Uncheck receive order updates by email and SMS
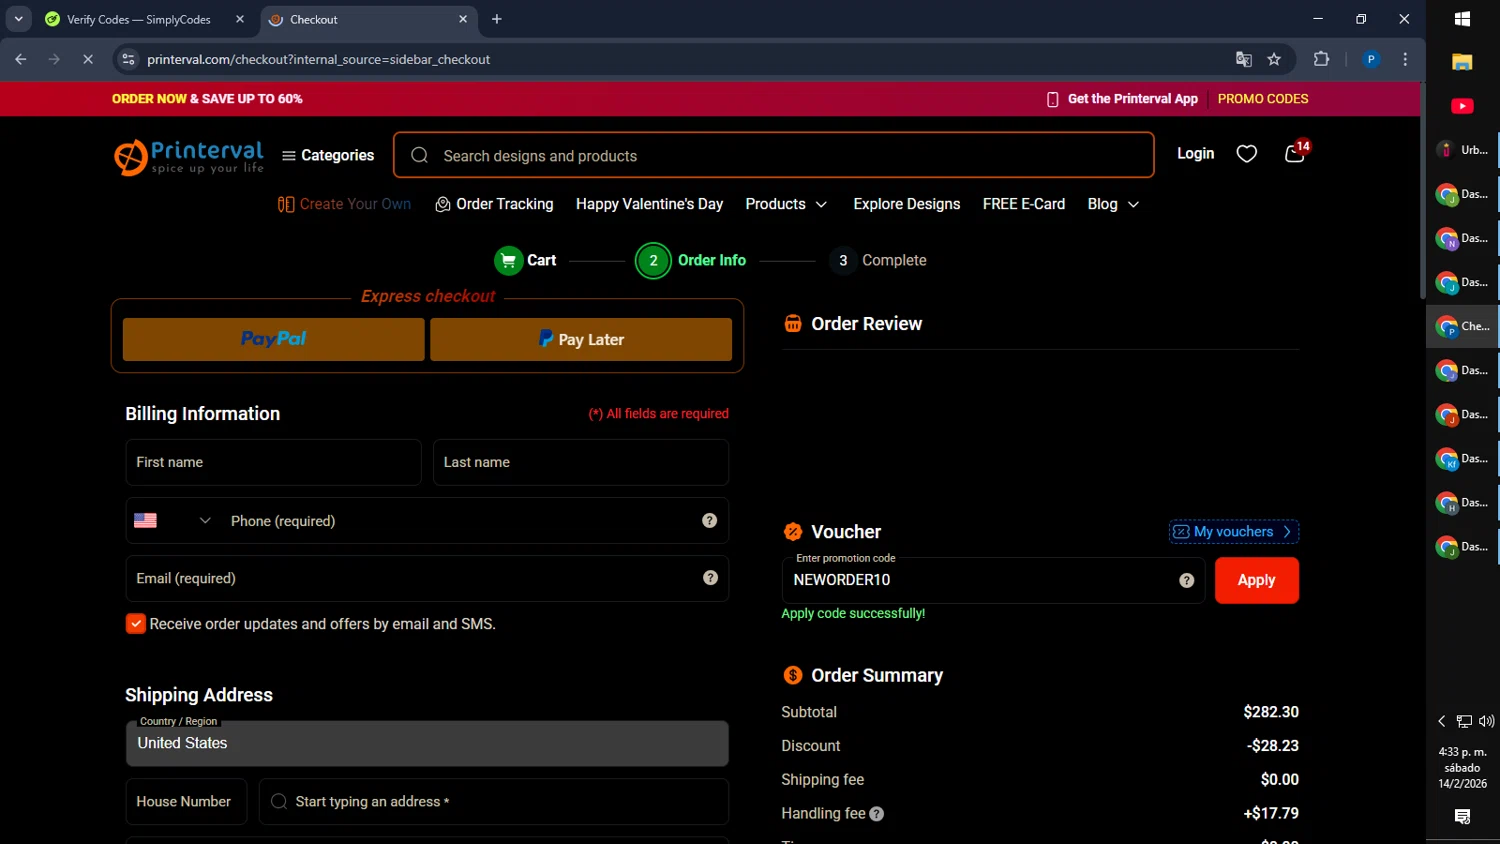The height and width of the screenshot is (844, 1500). (136, 624)
